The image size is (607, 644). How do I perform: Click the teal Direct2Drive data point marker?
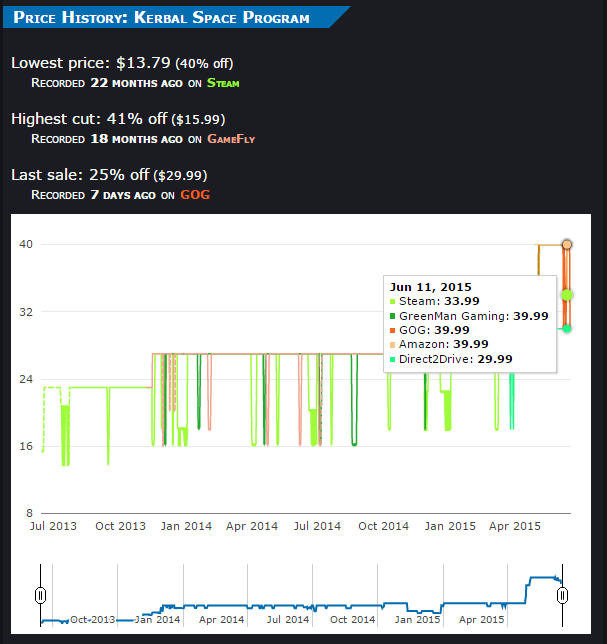(567, 329)
